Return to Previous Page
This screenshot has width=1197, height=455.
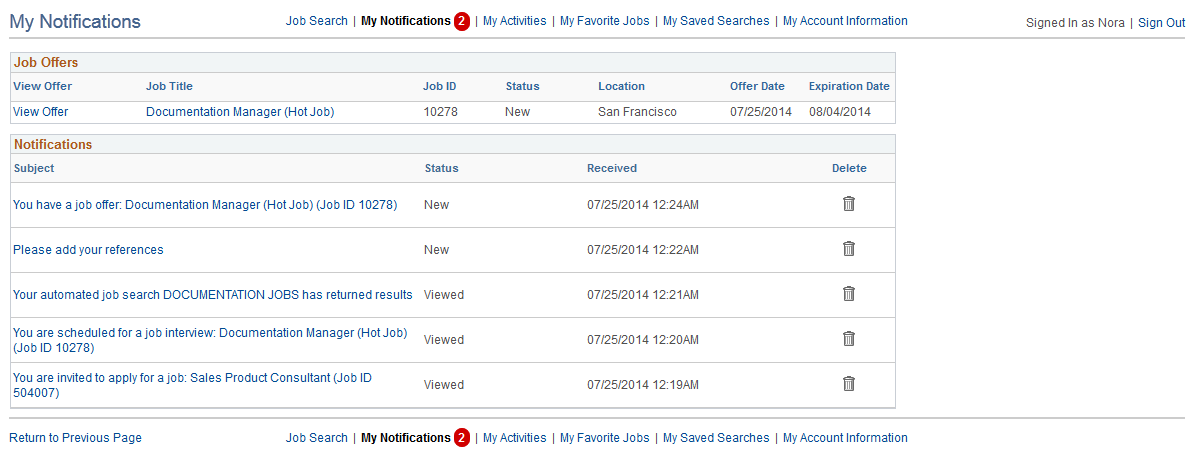(x=76, y=437)
